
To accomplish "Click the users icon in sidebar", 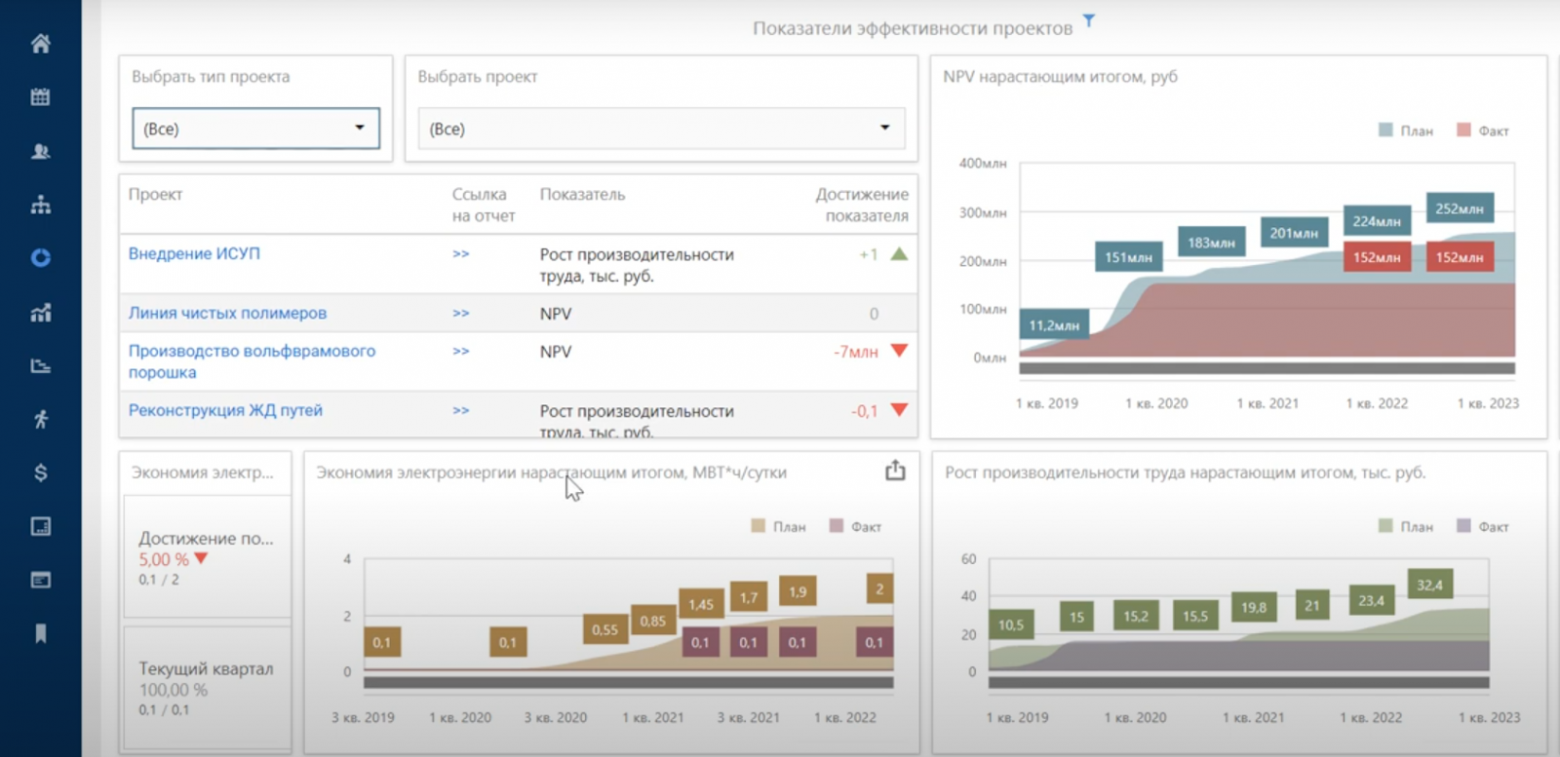I will (x=41, y=152).
